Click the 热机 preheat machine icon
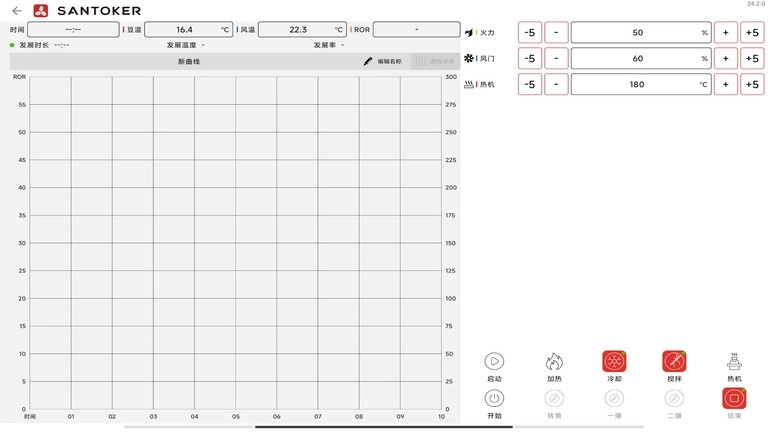Viewport: 768px width, 432px height. point(735,362)
